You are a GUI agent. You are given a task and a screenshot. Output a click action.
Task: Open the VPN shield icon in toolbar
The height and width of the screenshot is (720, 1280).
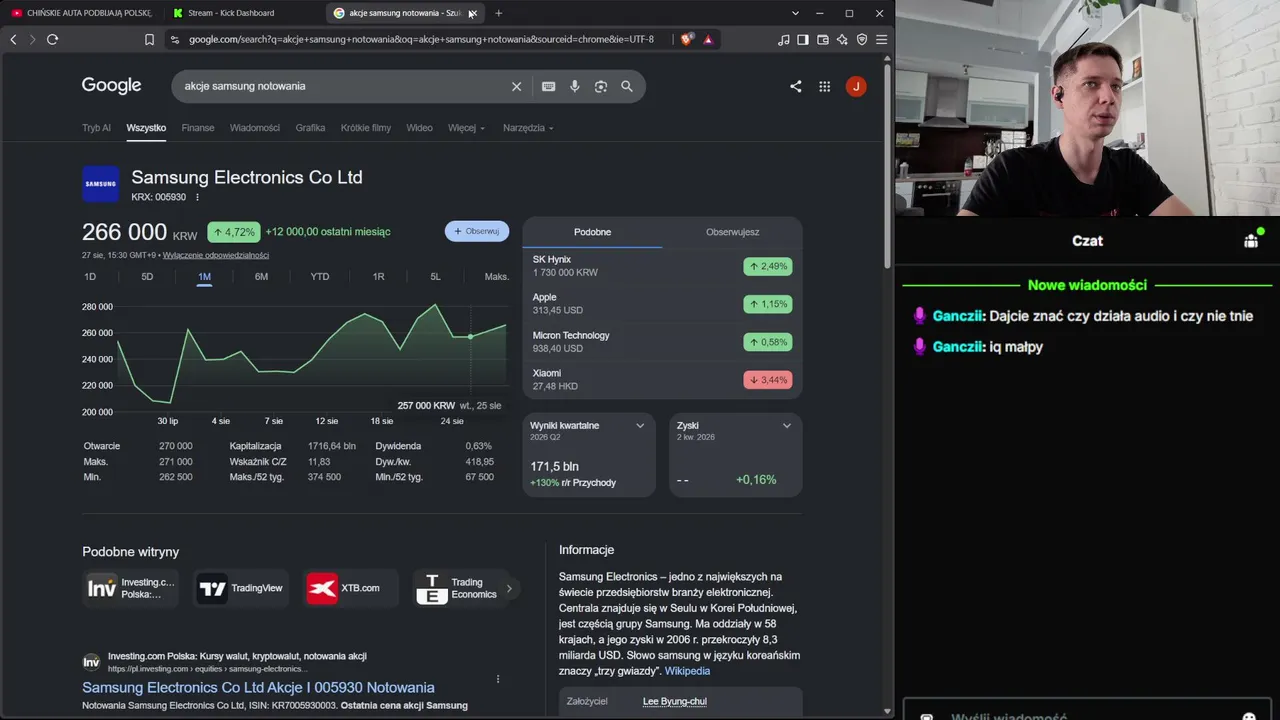coord(862,39)
